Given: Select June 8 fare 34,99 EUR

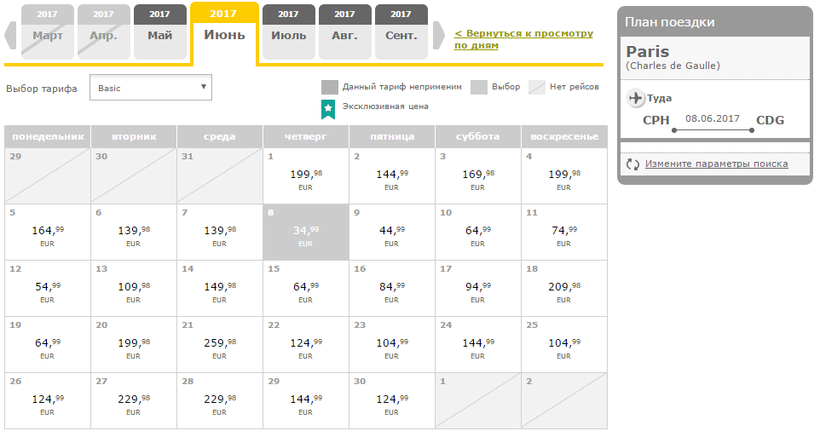Looking at the screenshot, I should (x=306, y=231).
